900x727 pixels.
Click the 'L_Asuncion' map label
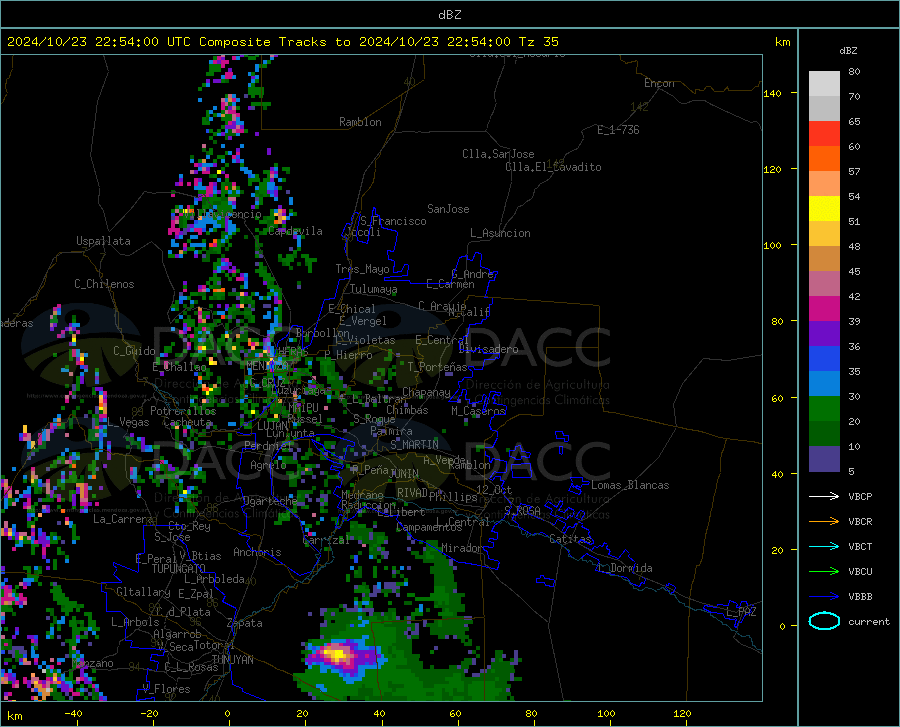[500, 233]
